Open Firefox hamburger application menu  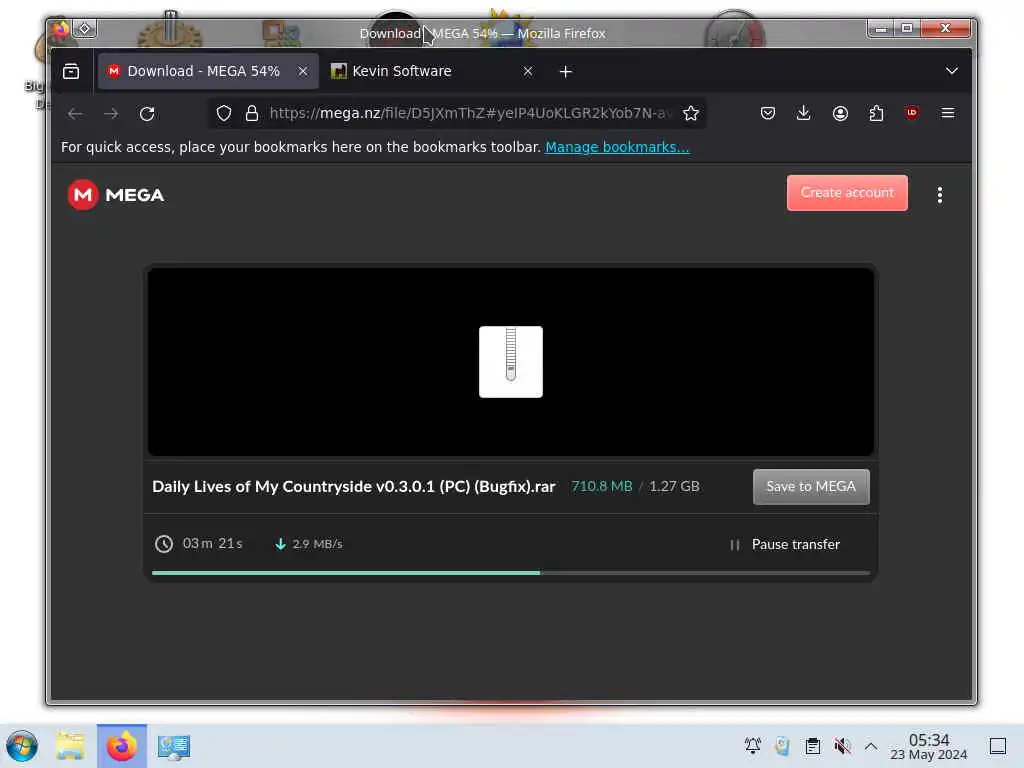pyautogui.click(x=948, y=113)
